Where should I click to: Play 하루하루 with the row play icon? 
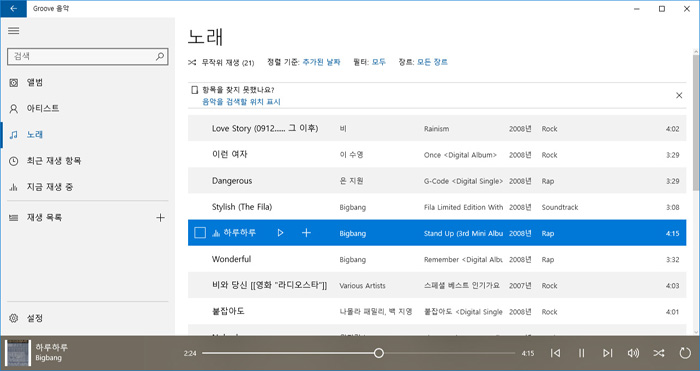(280, 233)
